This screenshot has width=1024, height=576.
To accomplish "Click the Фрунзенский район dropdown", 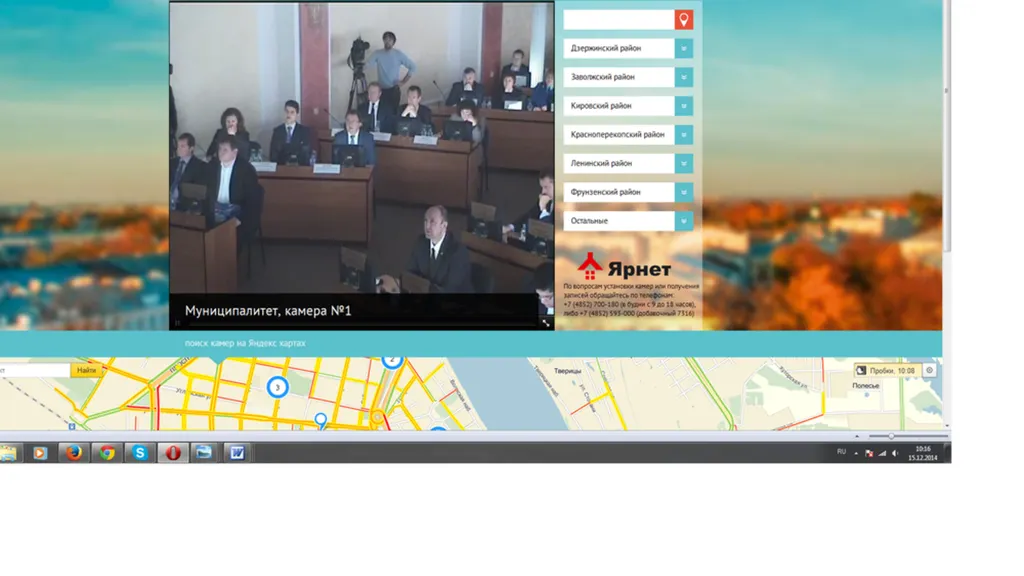I will tap(628, 192).
